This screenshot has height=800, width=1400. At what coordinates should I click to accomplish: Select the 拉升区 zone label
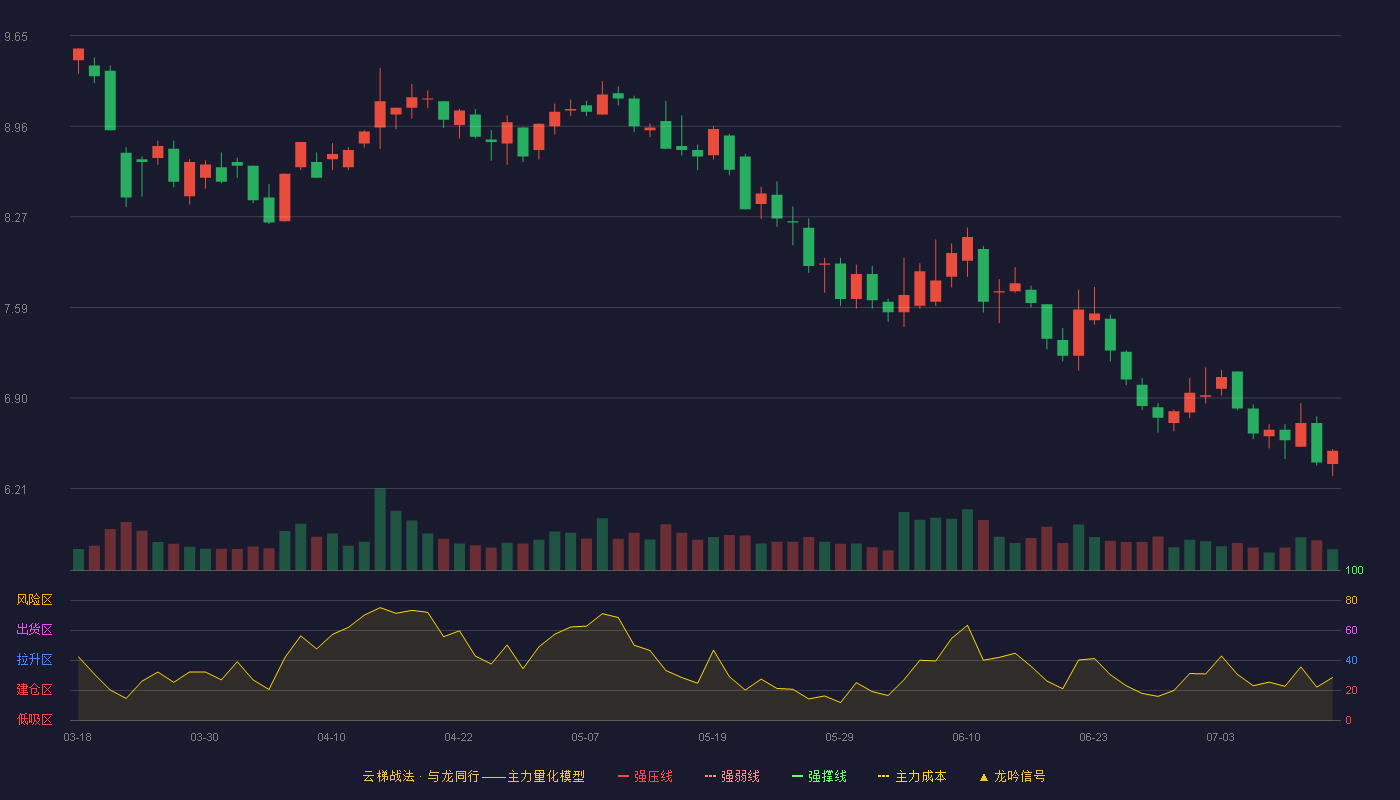click(x=34, y=660)
